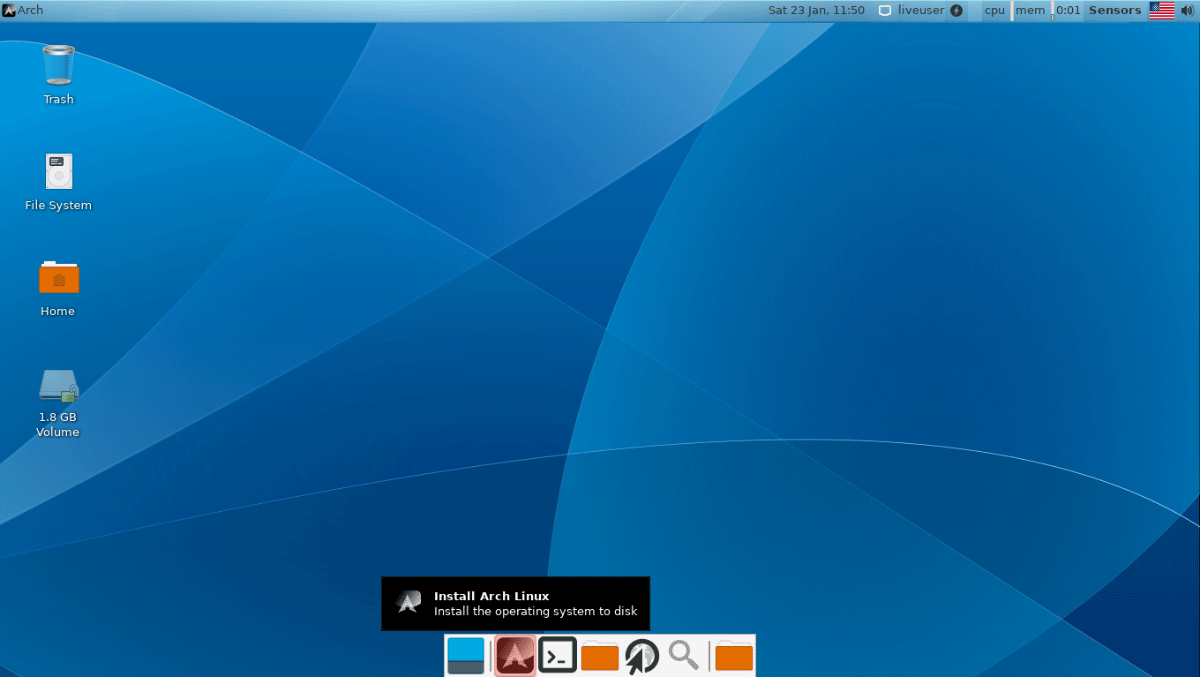Click the File System label text

coord(58,205)
